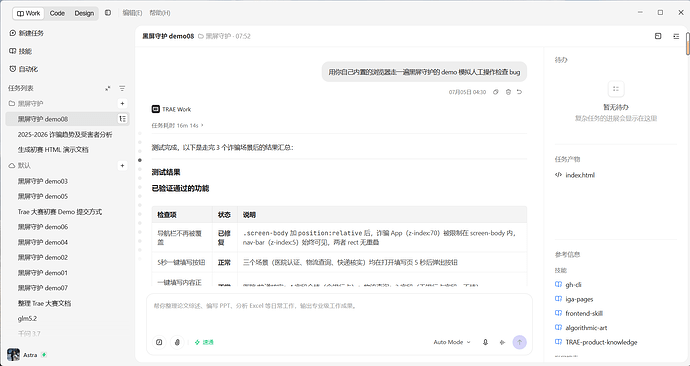Open the iga-pages skill
This screenshot has height=366, width=690.
pos(574,299)
